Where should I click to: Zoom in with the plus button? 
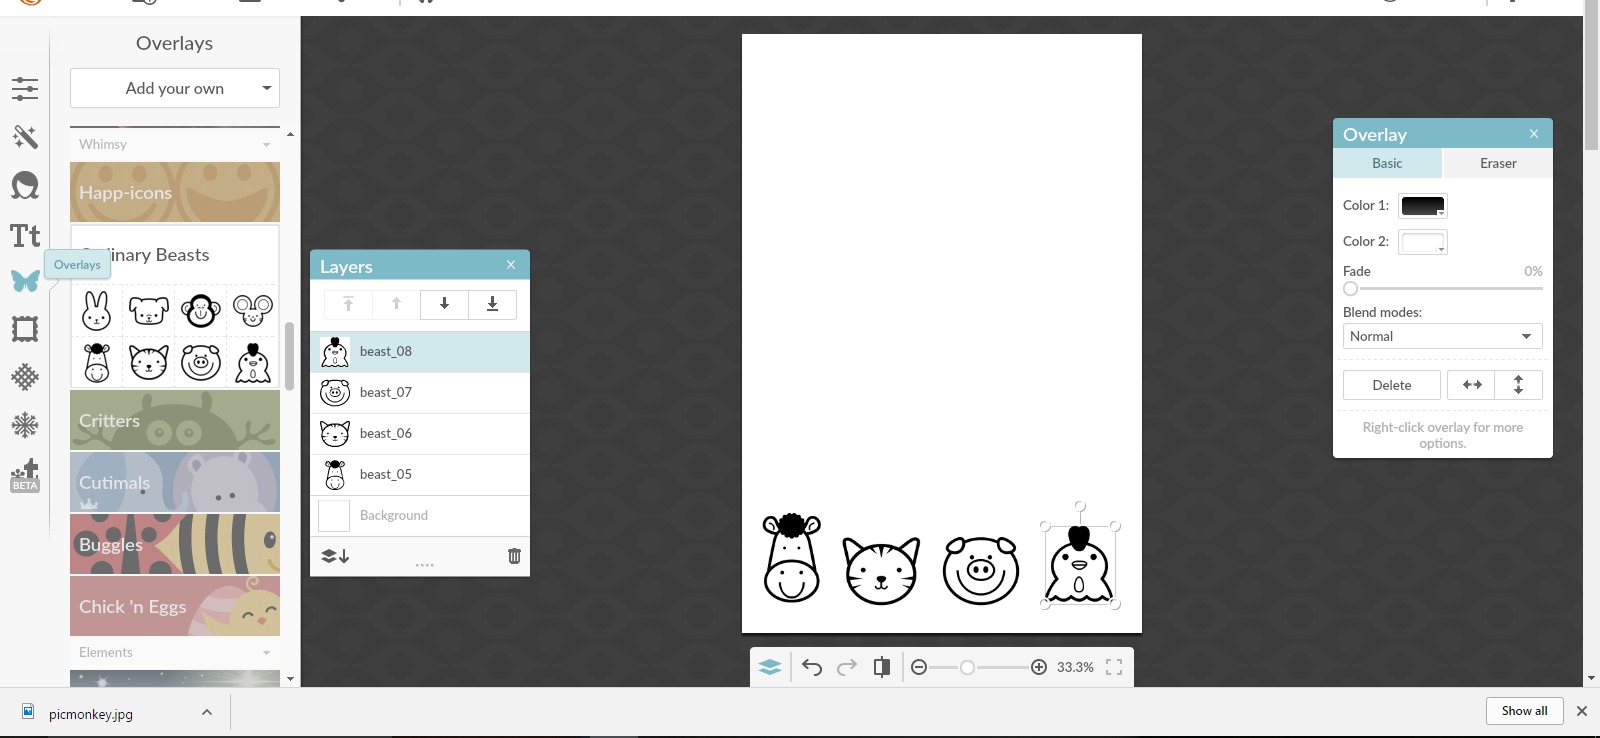pyautogui.click(x=1039, y=667)
